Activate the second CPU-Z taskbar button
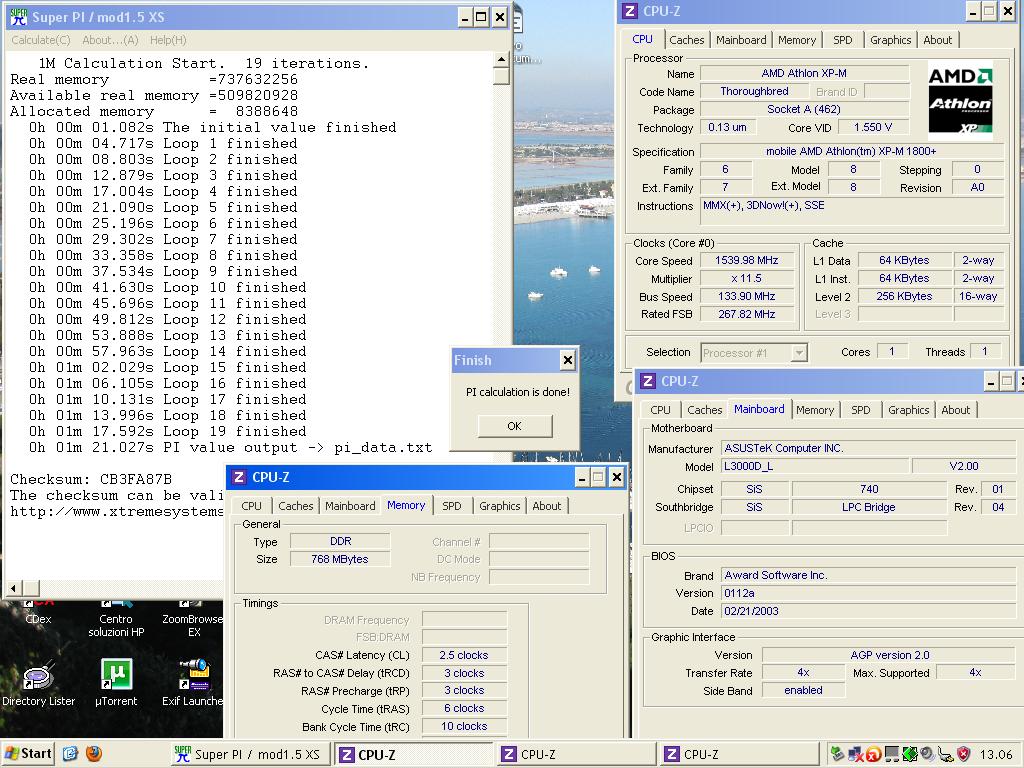 tap(576, 754)
